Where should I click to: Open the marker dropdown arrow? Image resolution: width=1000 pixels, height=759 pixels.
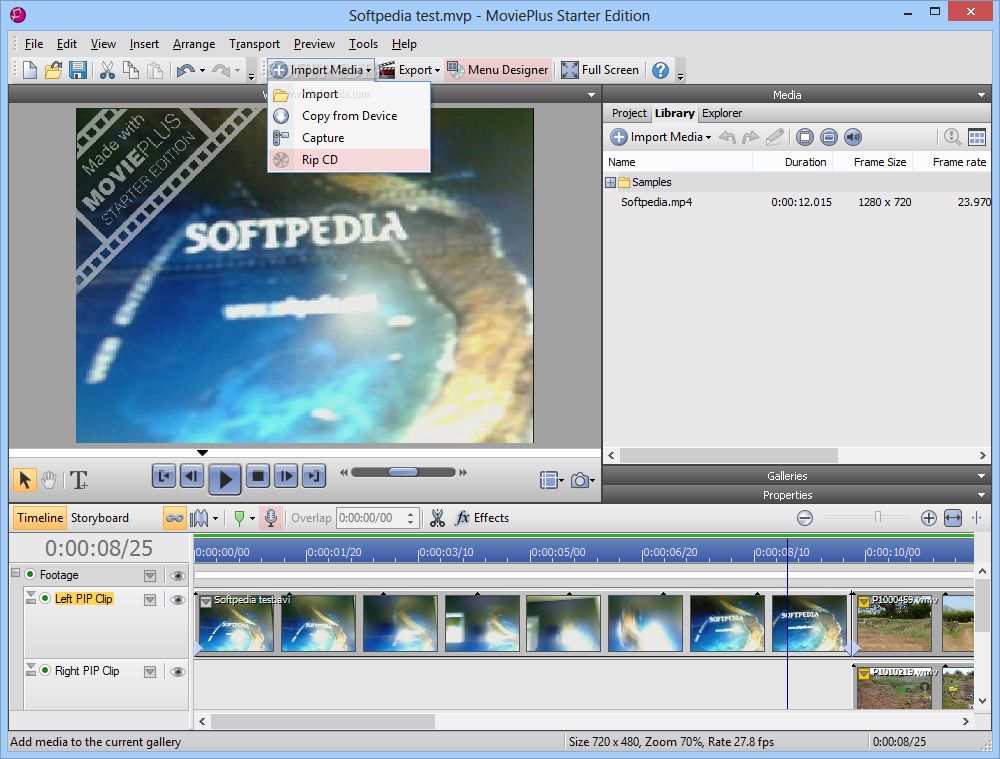coord(253,518)
